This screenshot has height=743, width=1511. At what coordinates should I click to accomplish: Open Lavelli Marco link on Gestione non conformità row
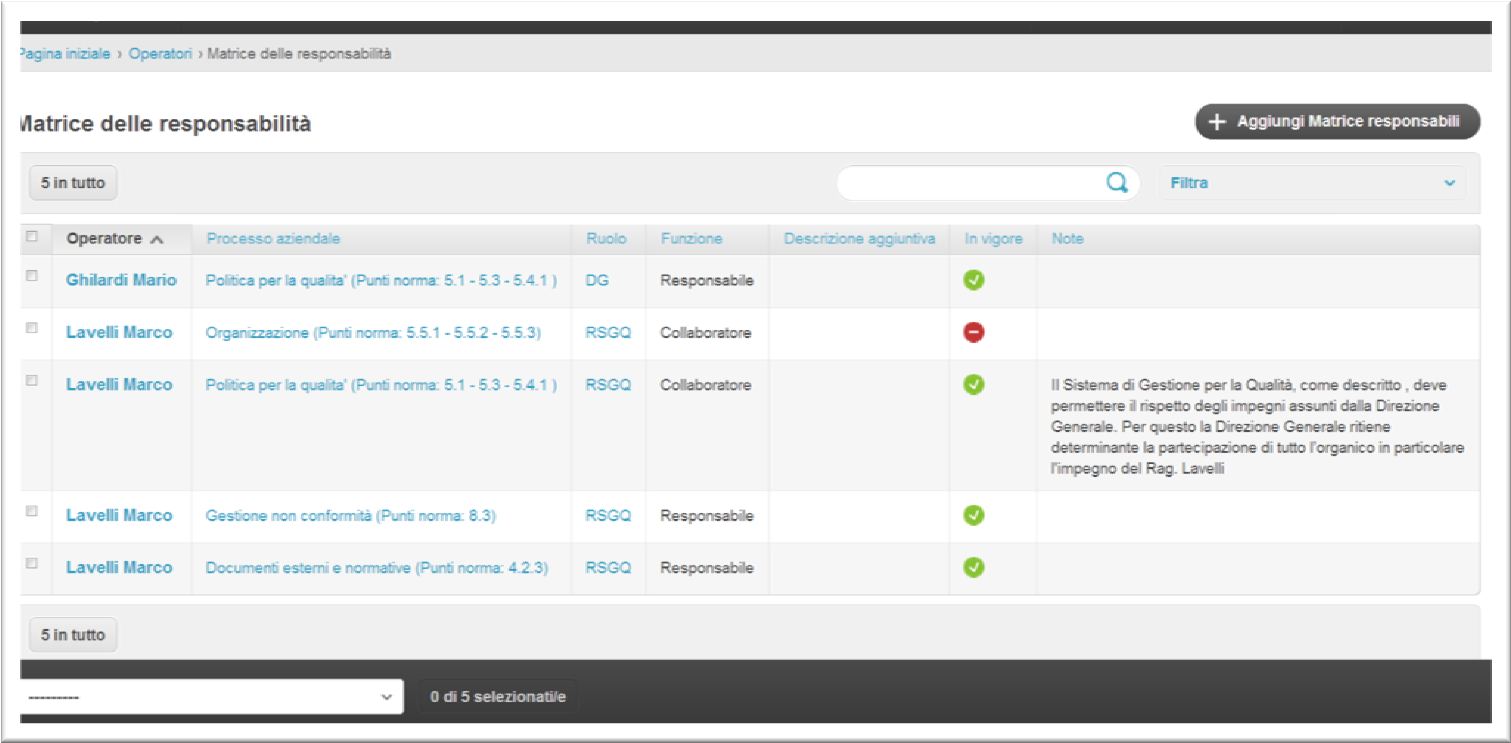[119, 515]
